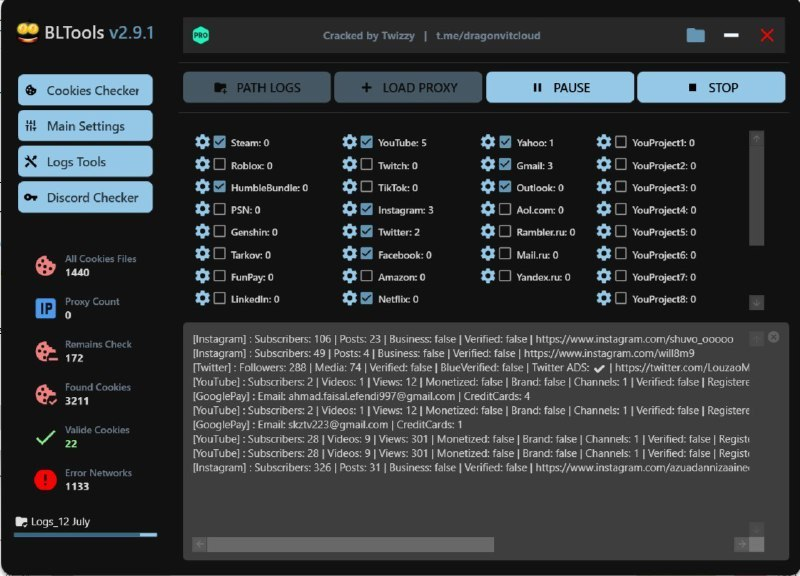Enable the Amazon checkbox
Image resolution: width=800 pixels, height=576 pixels.
[367, 276]
